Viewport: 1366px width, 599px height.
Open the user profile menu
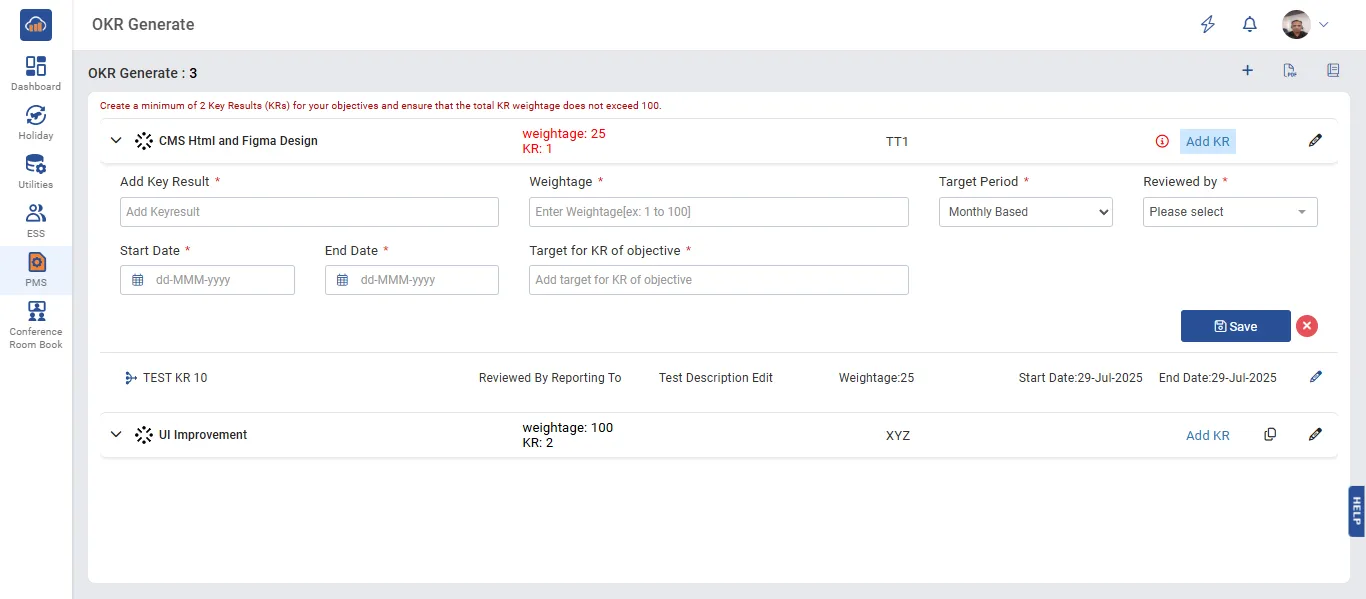(1306, 25)
